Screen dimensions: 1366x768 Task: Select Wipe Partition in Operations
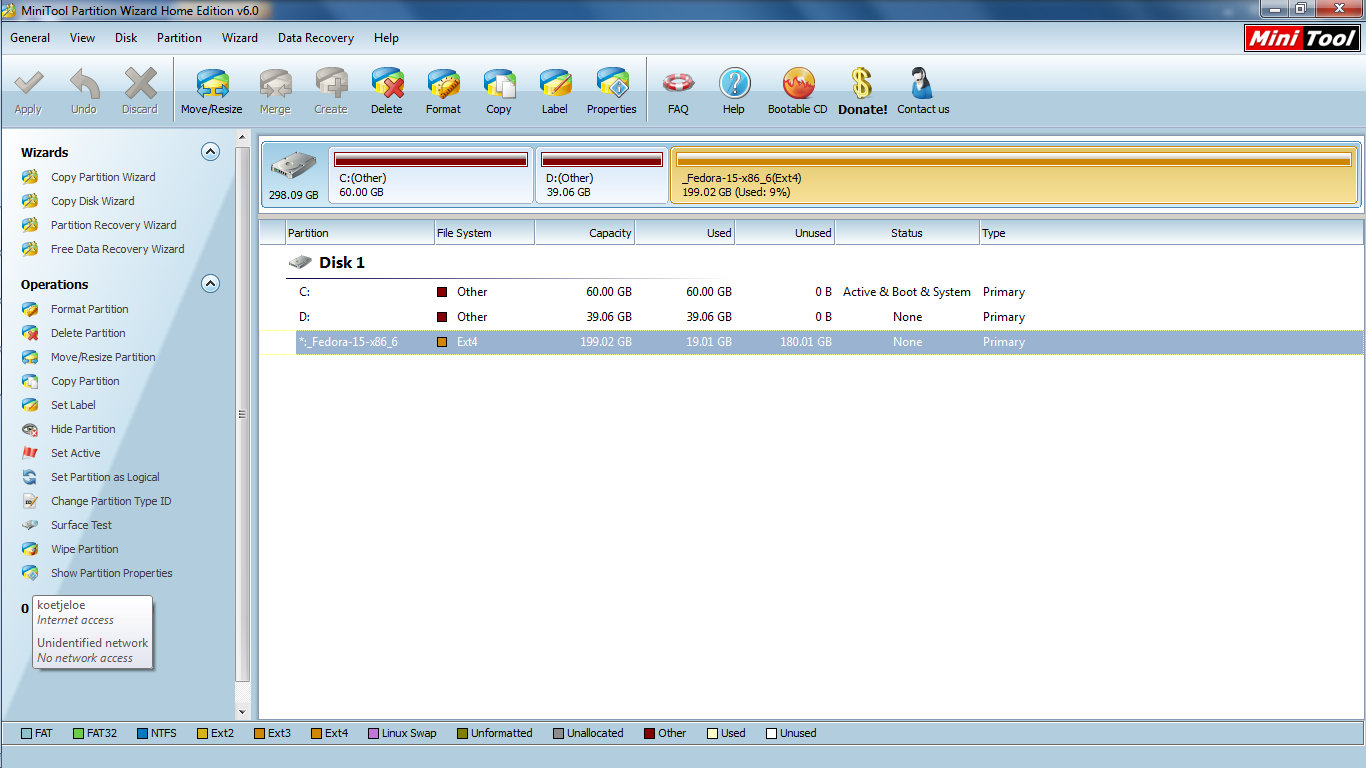pos(84,549)
